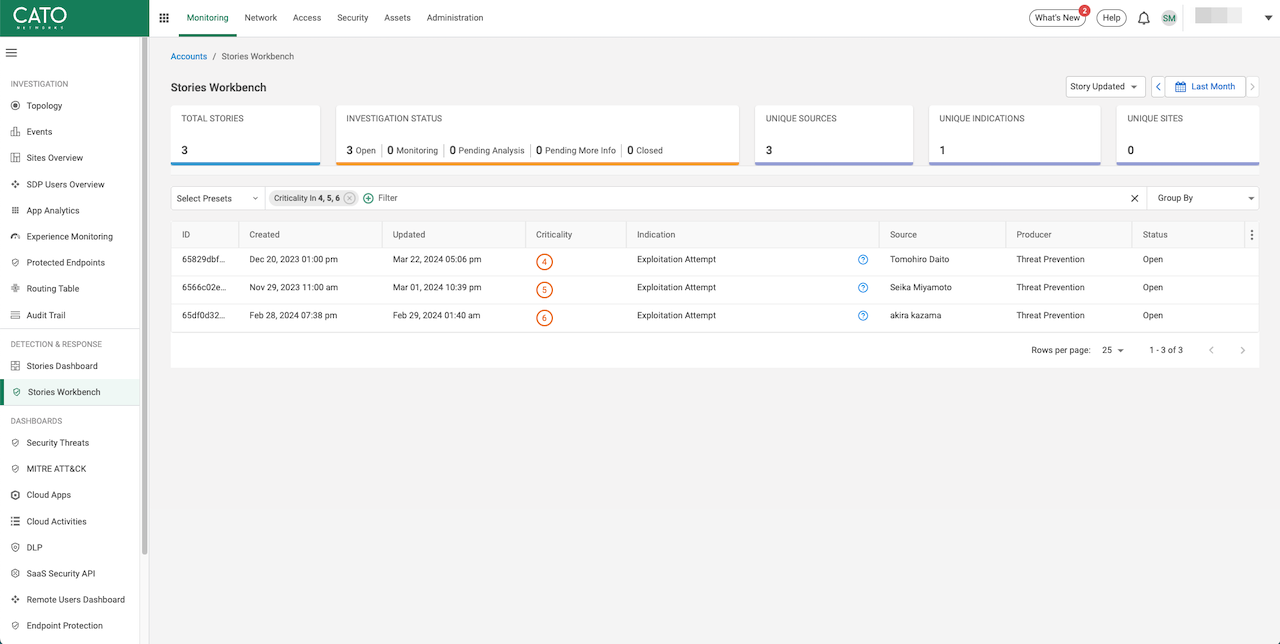Follow the Accounts breadcrumb link

[x=189, y=57]
